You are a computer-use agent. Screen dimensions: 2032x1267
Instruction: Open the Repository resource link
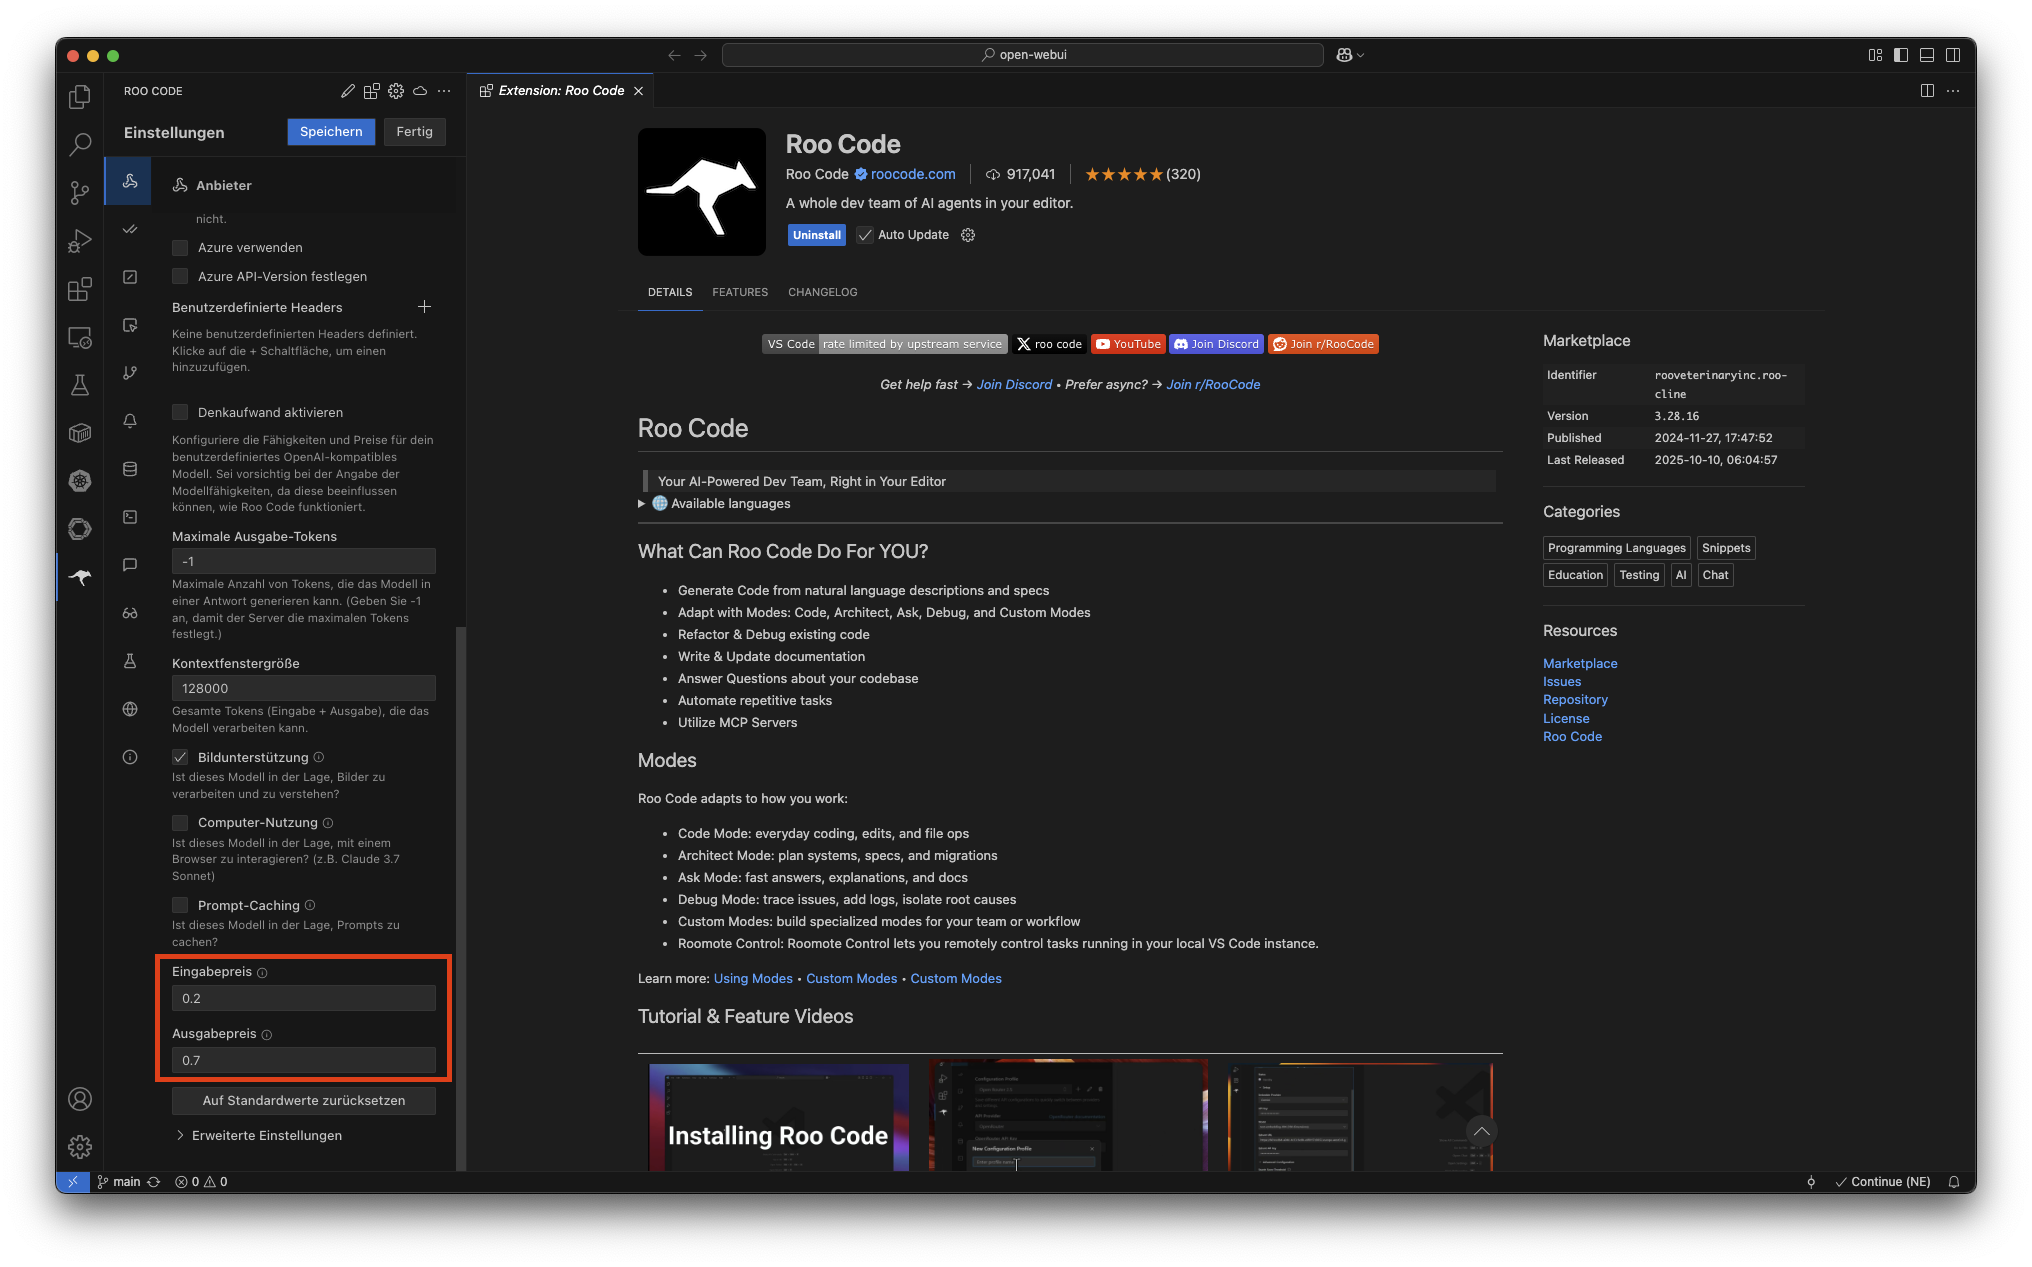[x=1575, y=700]
